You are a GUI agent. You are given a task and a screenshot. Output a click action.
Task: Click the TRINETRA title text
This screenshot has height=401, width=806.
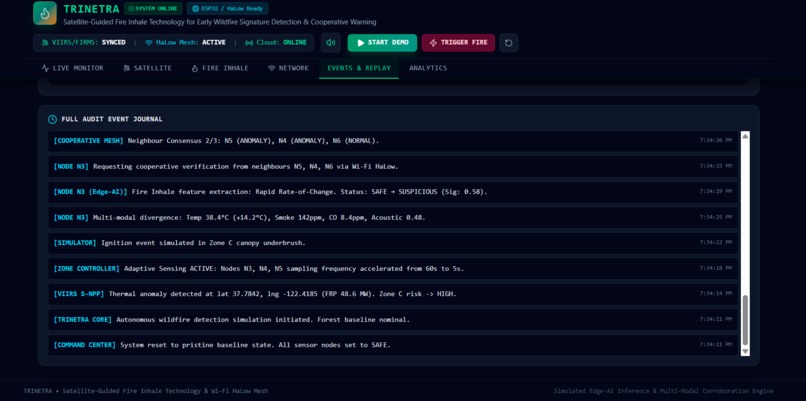pos(91,9)
